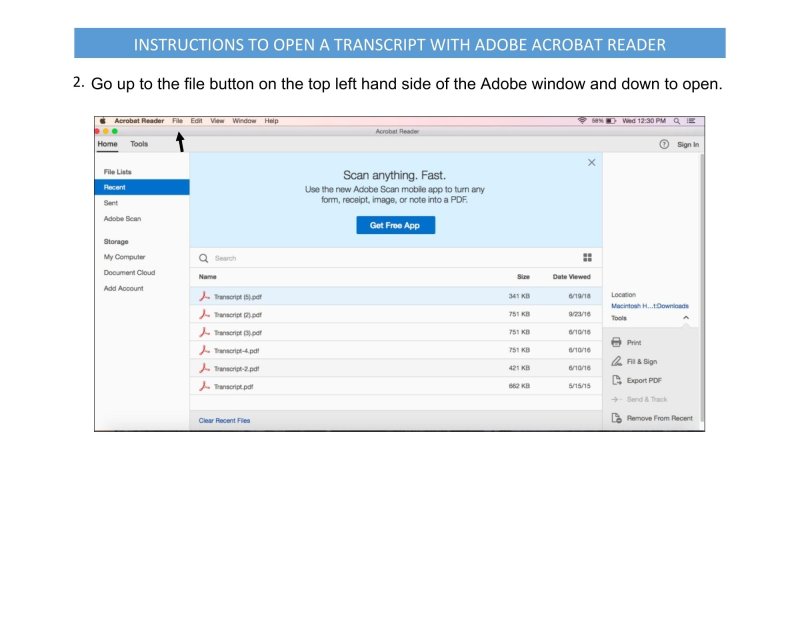Click the Apple logo menu
Image resolution: width=800 pixels, height=618 pixels.
click(x=103, y=121)
